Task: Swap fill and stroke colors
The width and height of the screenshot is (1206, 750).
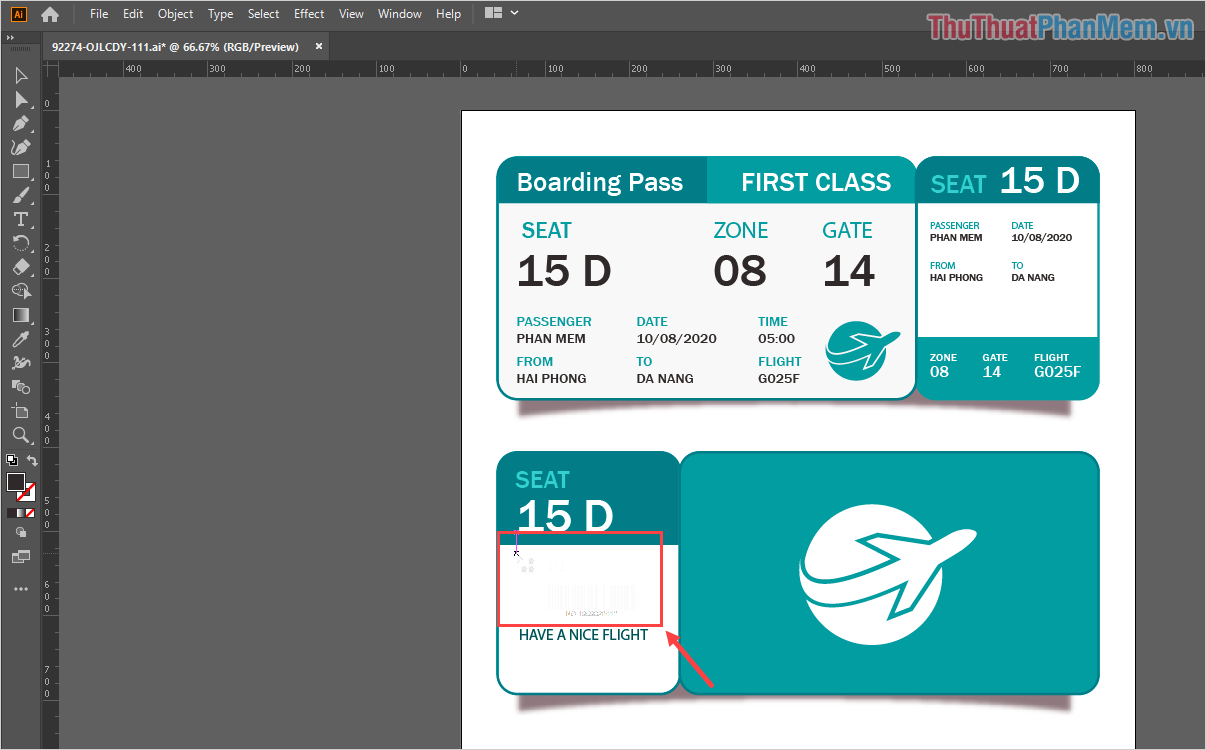Action: [32, 461]
